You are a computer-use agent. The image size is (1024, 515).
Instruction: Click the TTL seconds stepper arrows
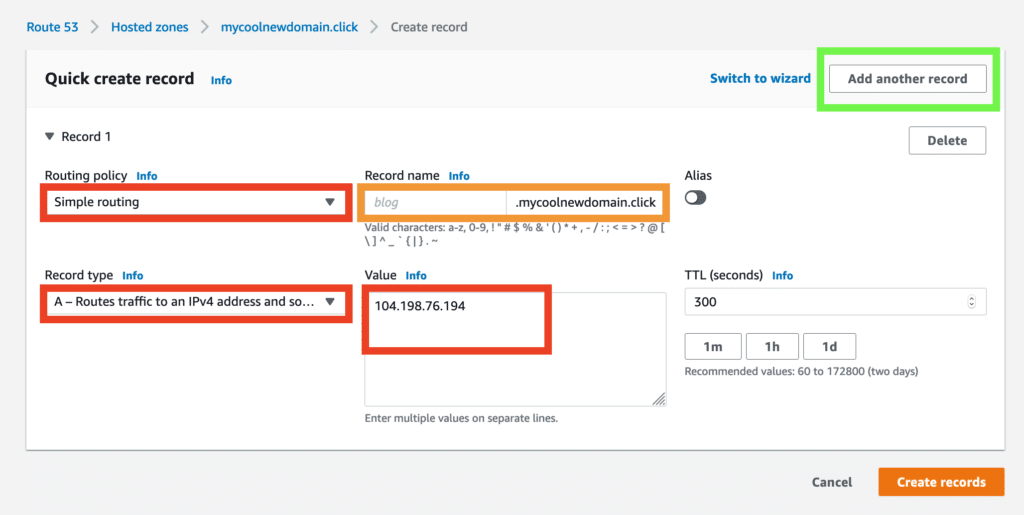coord(972,302)
